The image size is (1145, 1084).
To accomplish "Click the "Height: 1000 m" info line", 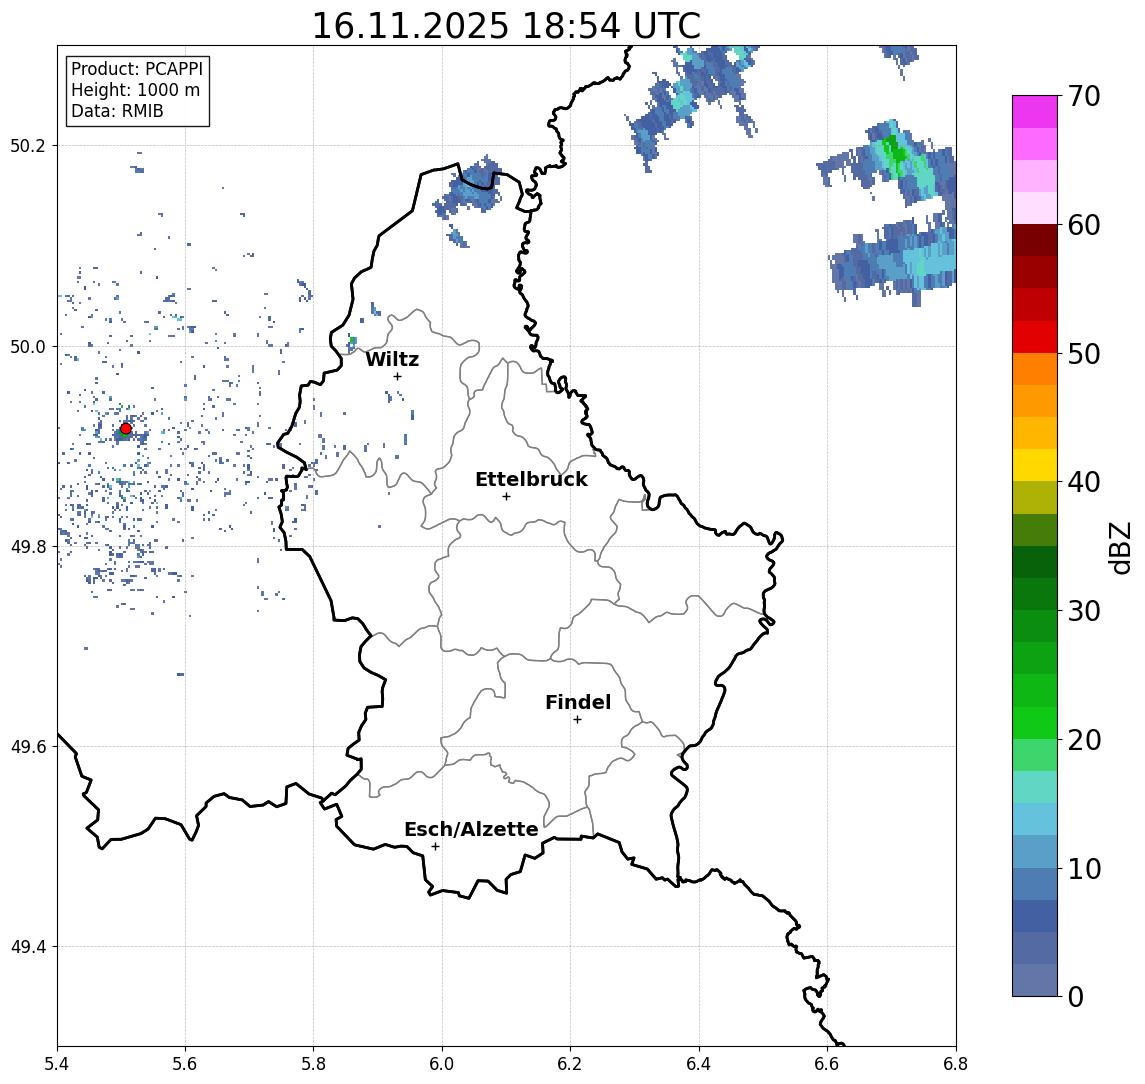I will pos(135,90).
